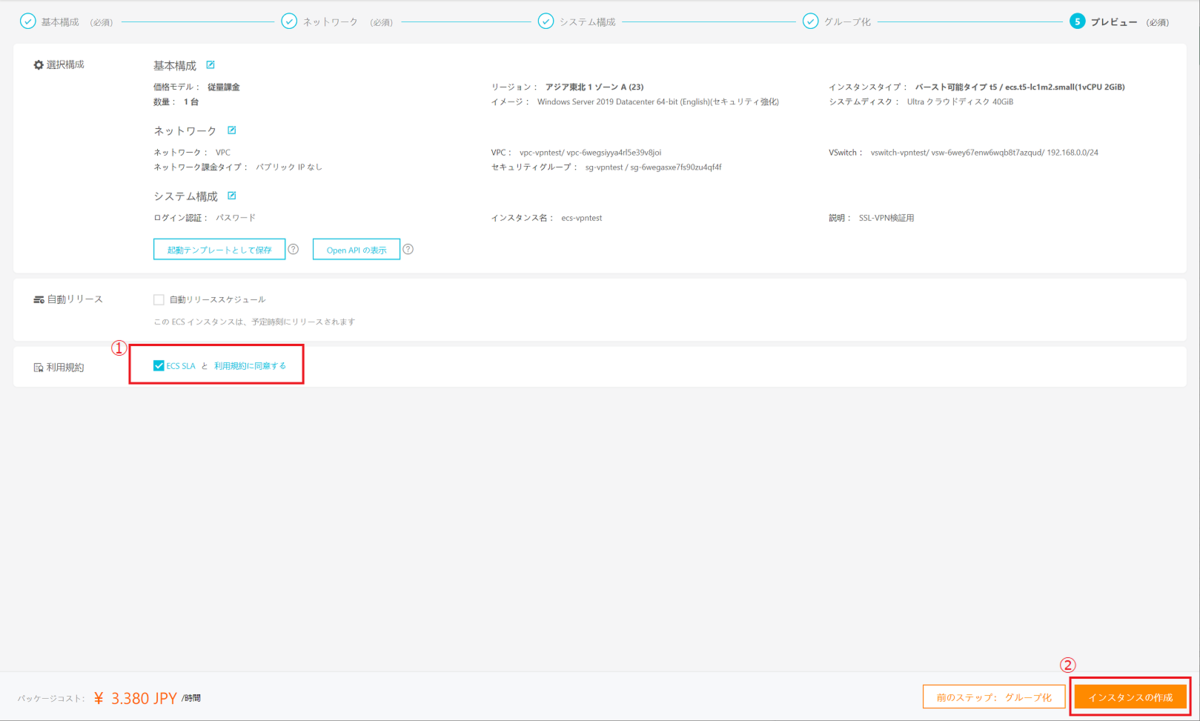Click the checkmark icon of グループ化 step
1200x721 pixels.
pos(811,21)
